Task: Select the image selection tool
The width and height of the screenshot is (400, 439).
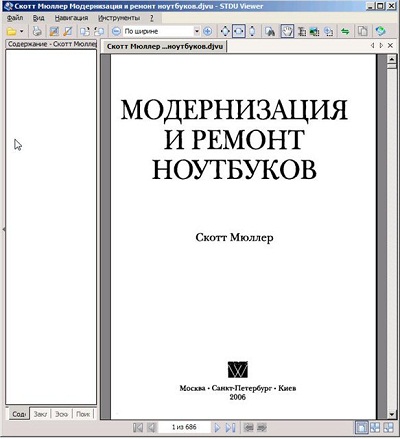Action: 314,32
